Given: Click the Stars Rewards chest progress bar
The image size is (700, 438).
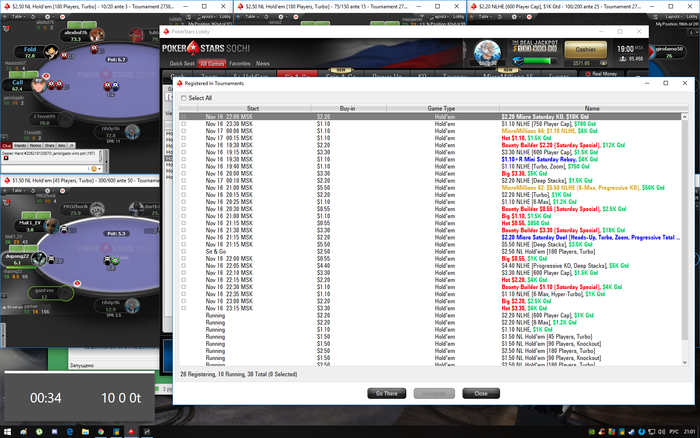Looking at the screenshot, I should (535, 61).
